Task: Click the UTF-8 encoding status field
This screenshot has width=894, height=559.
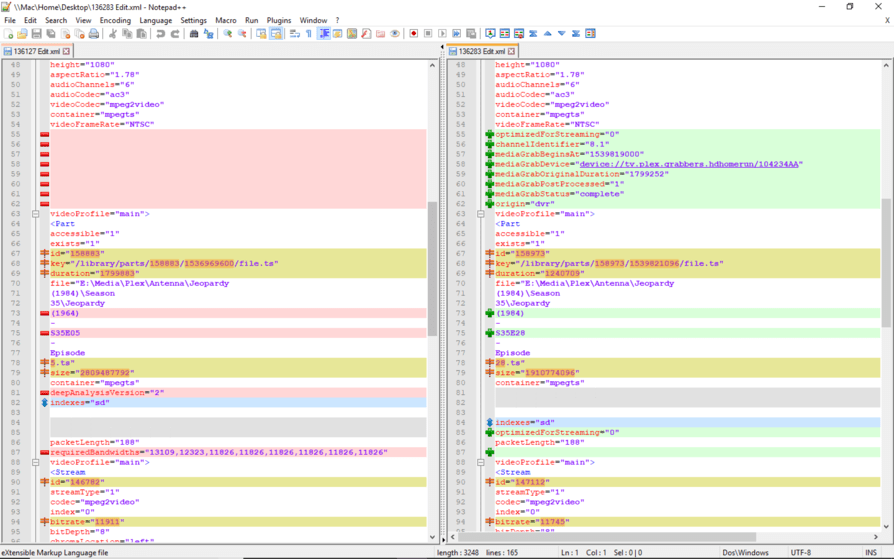Action: pos(801,552)
